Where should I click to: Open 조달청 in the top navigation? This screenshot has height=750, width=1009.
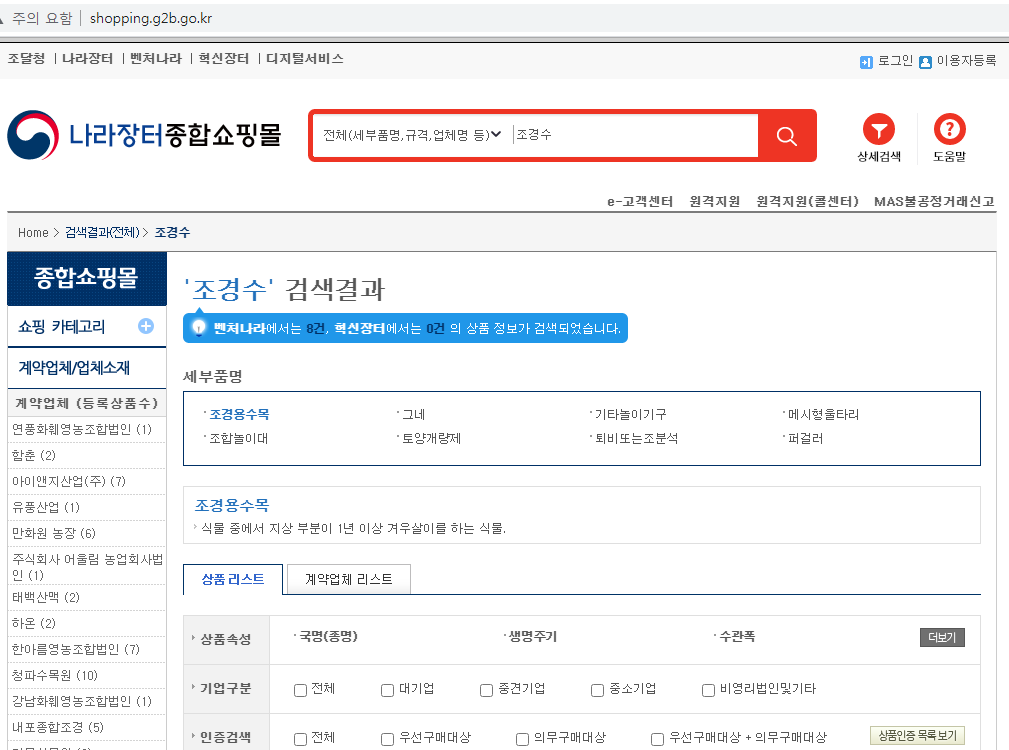pyautogui.click(x=26, y=59)
